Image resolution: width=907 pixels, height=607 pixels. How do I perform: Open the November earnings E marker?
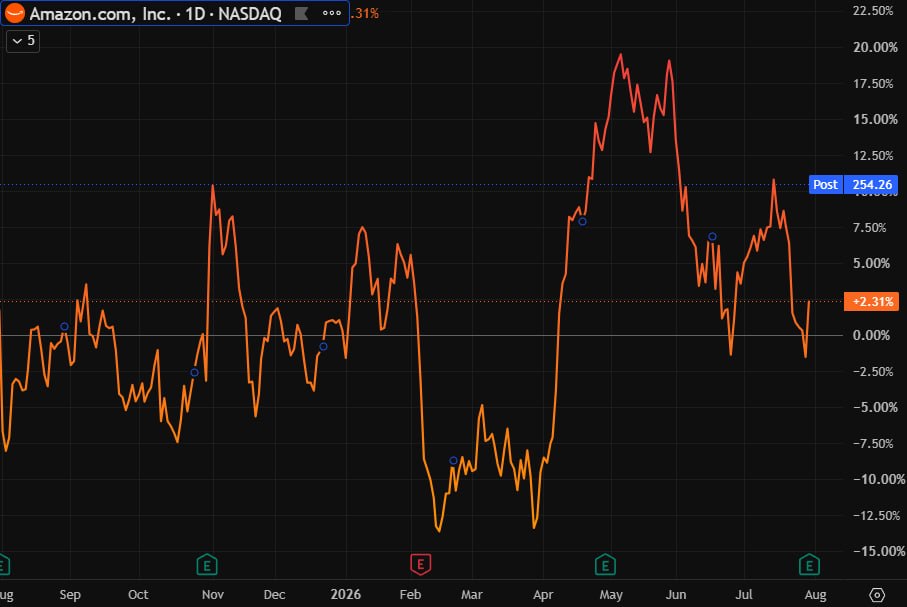point(207,565)
